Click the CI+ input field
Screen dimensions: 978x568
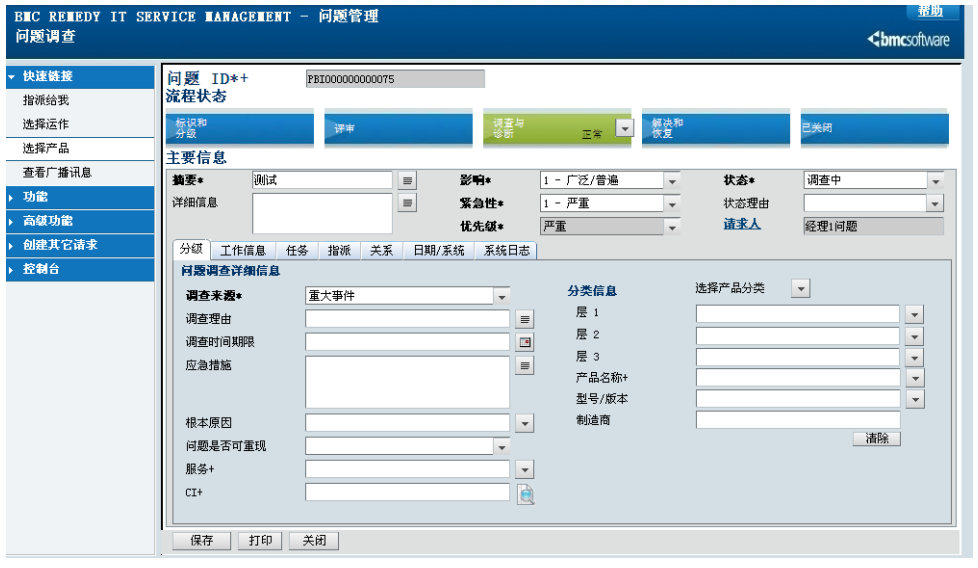pyautogui.click(x=407, y=493)
